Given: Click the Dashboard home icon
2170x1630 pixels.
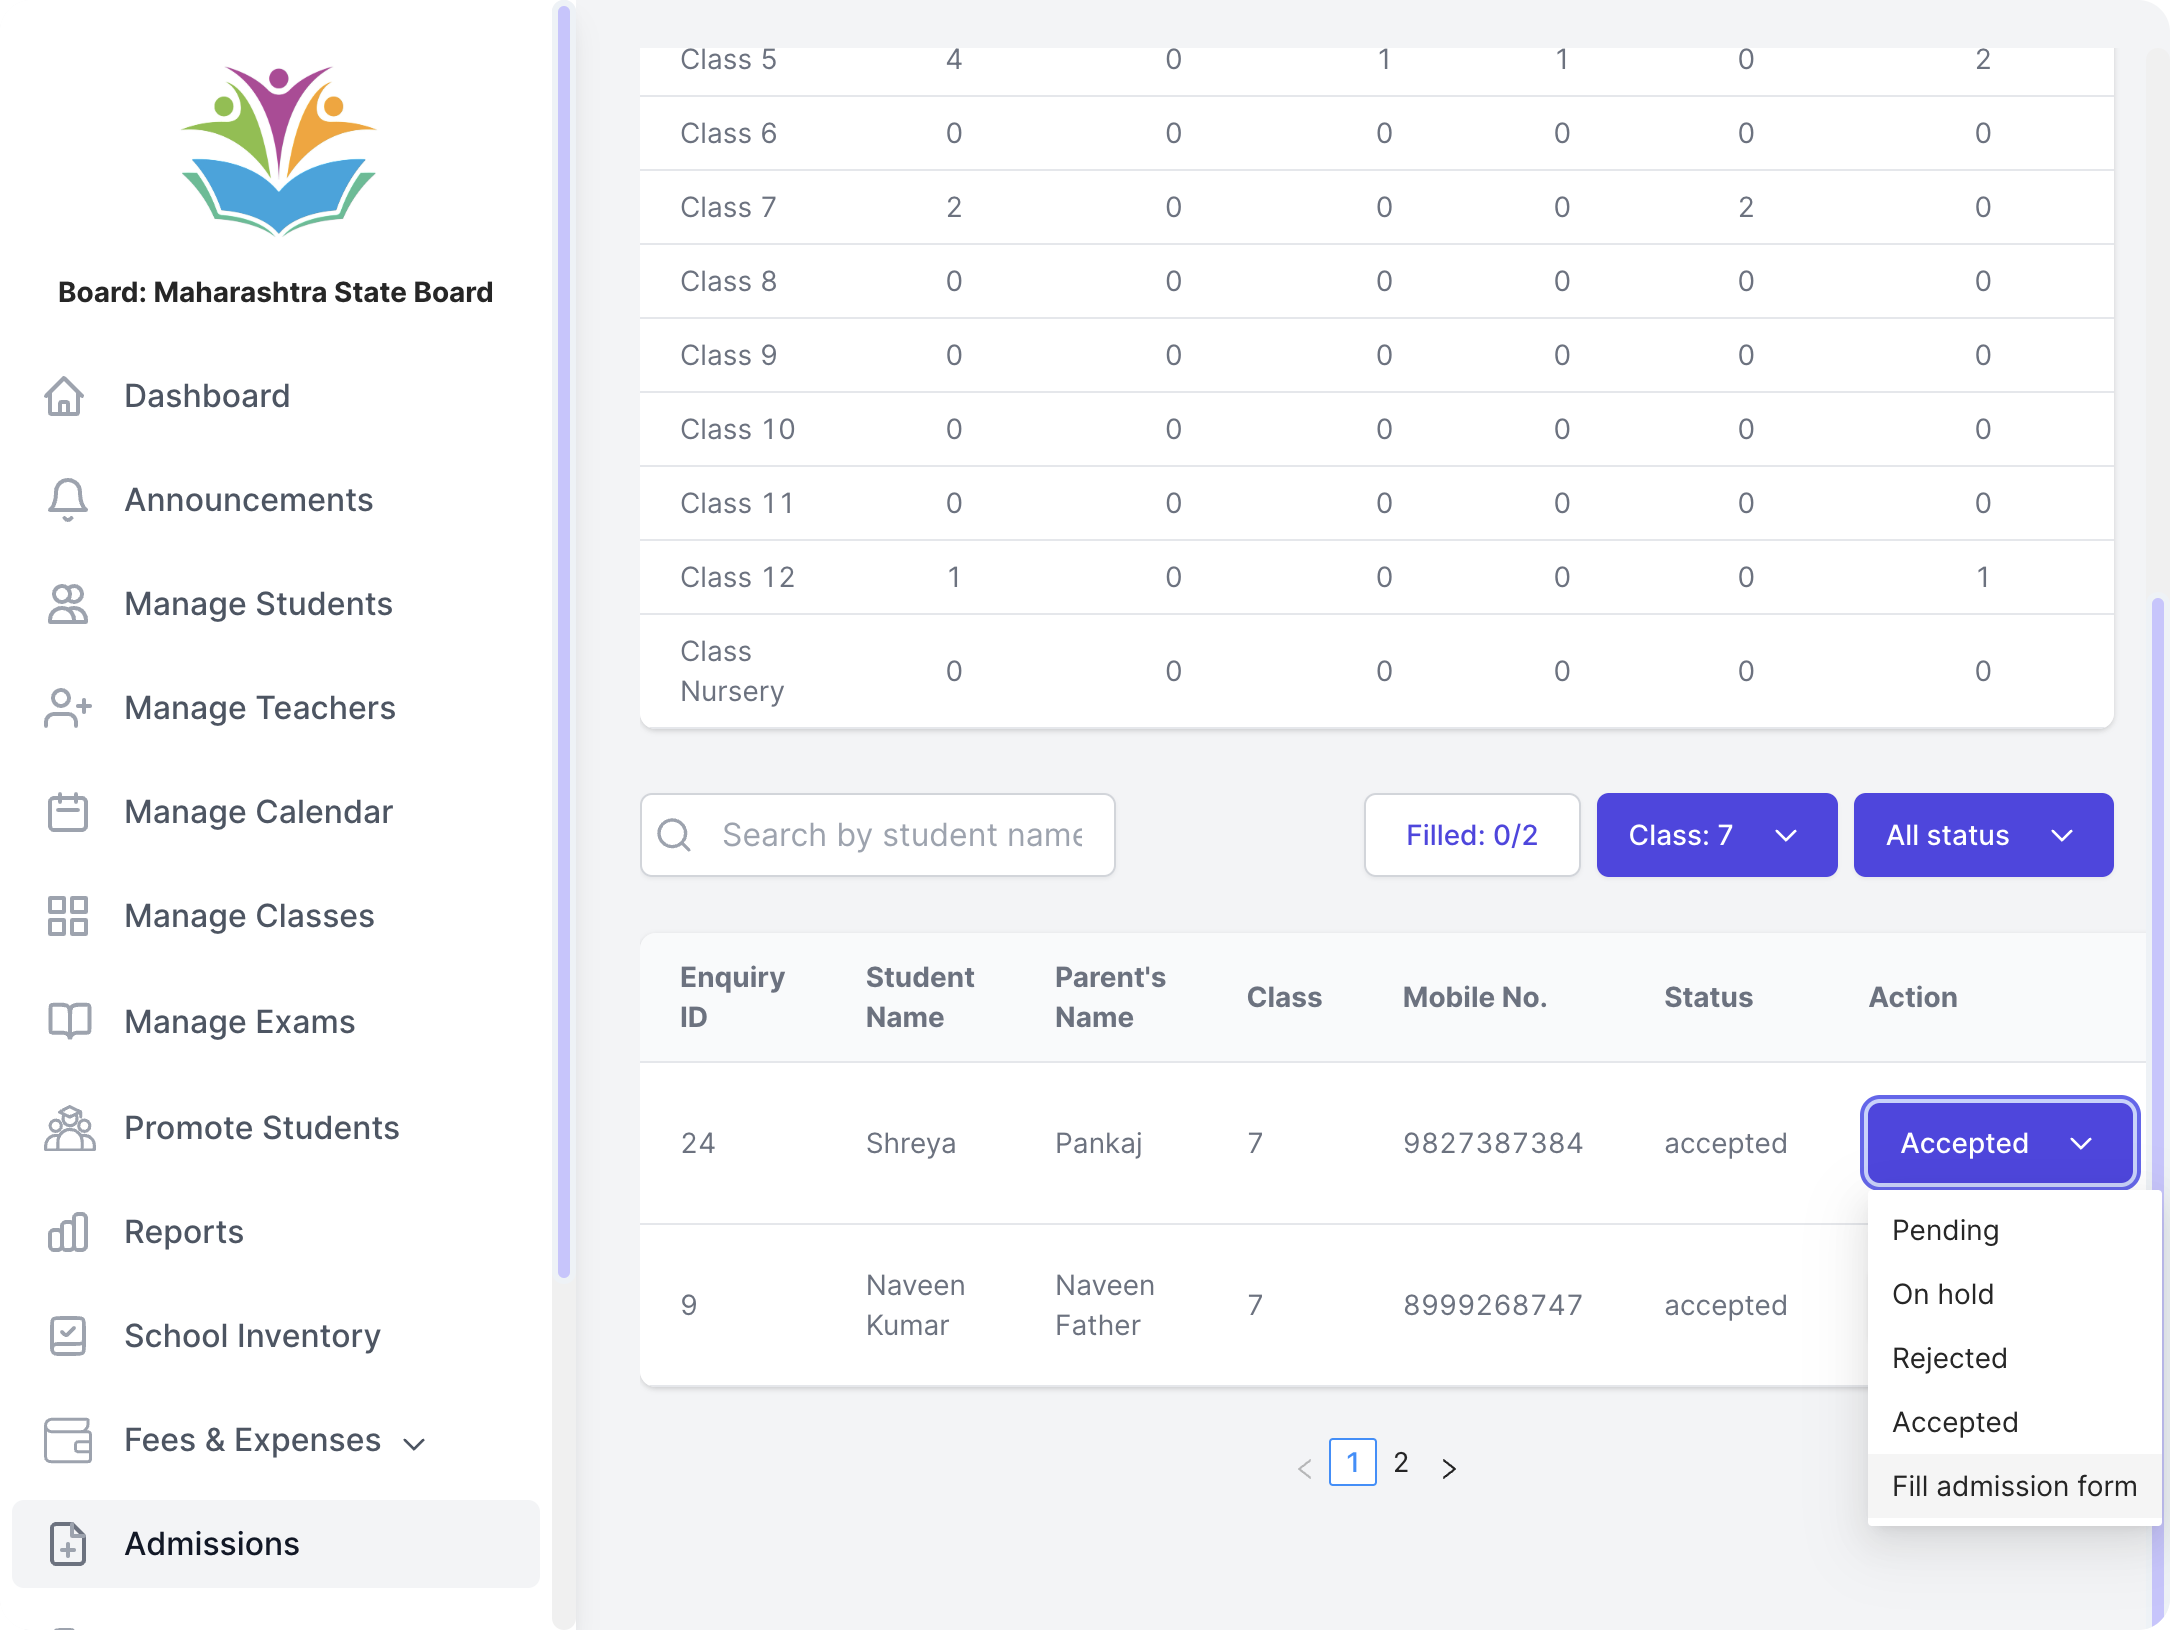Looking at the screenshot, I should pyautogui.click(x=65, y=396).
